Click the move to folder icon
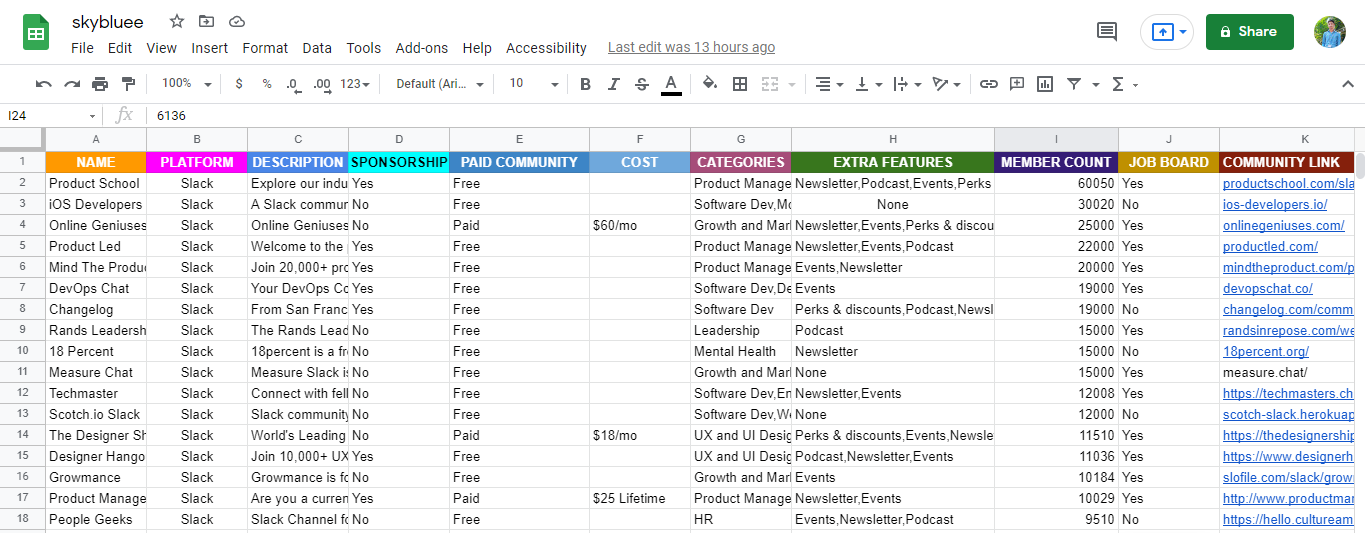 tap(207, 21)
